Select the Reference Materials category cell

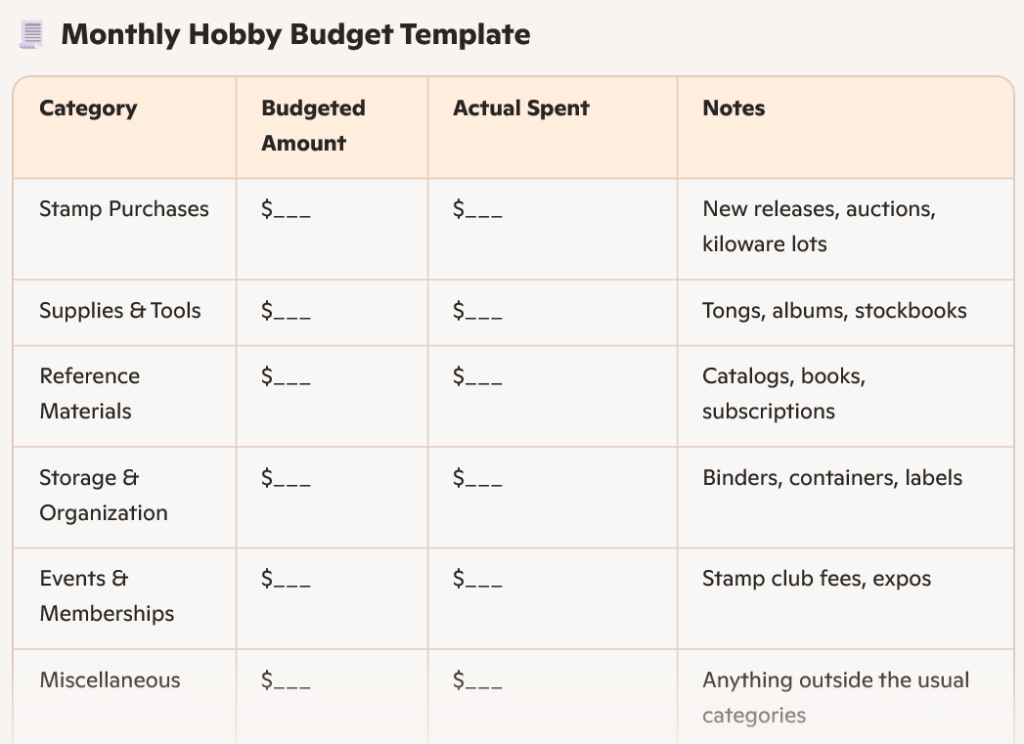pos(90,394)
